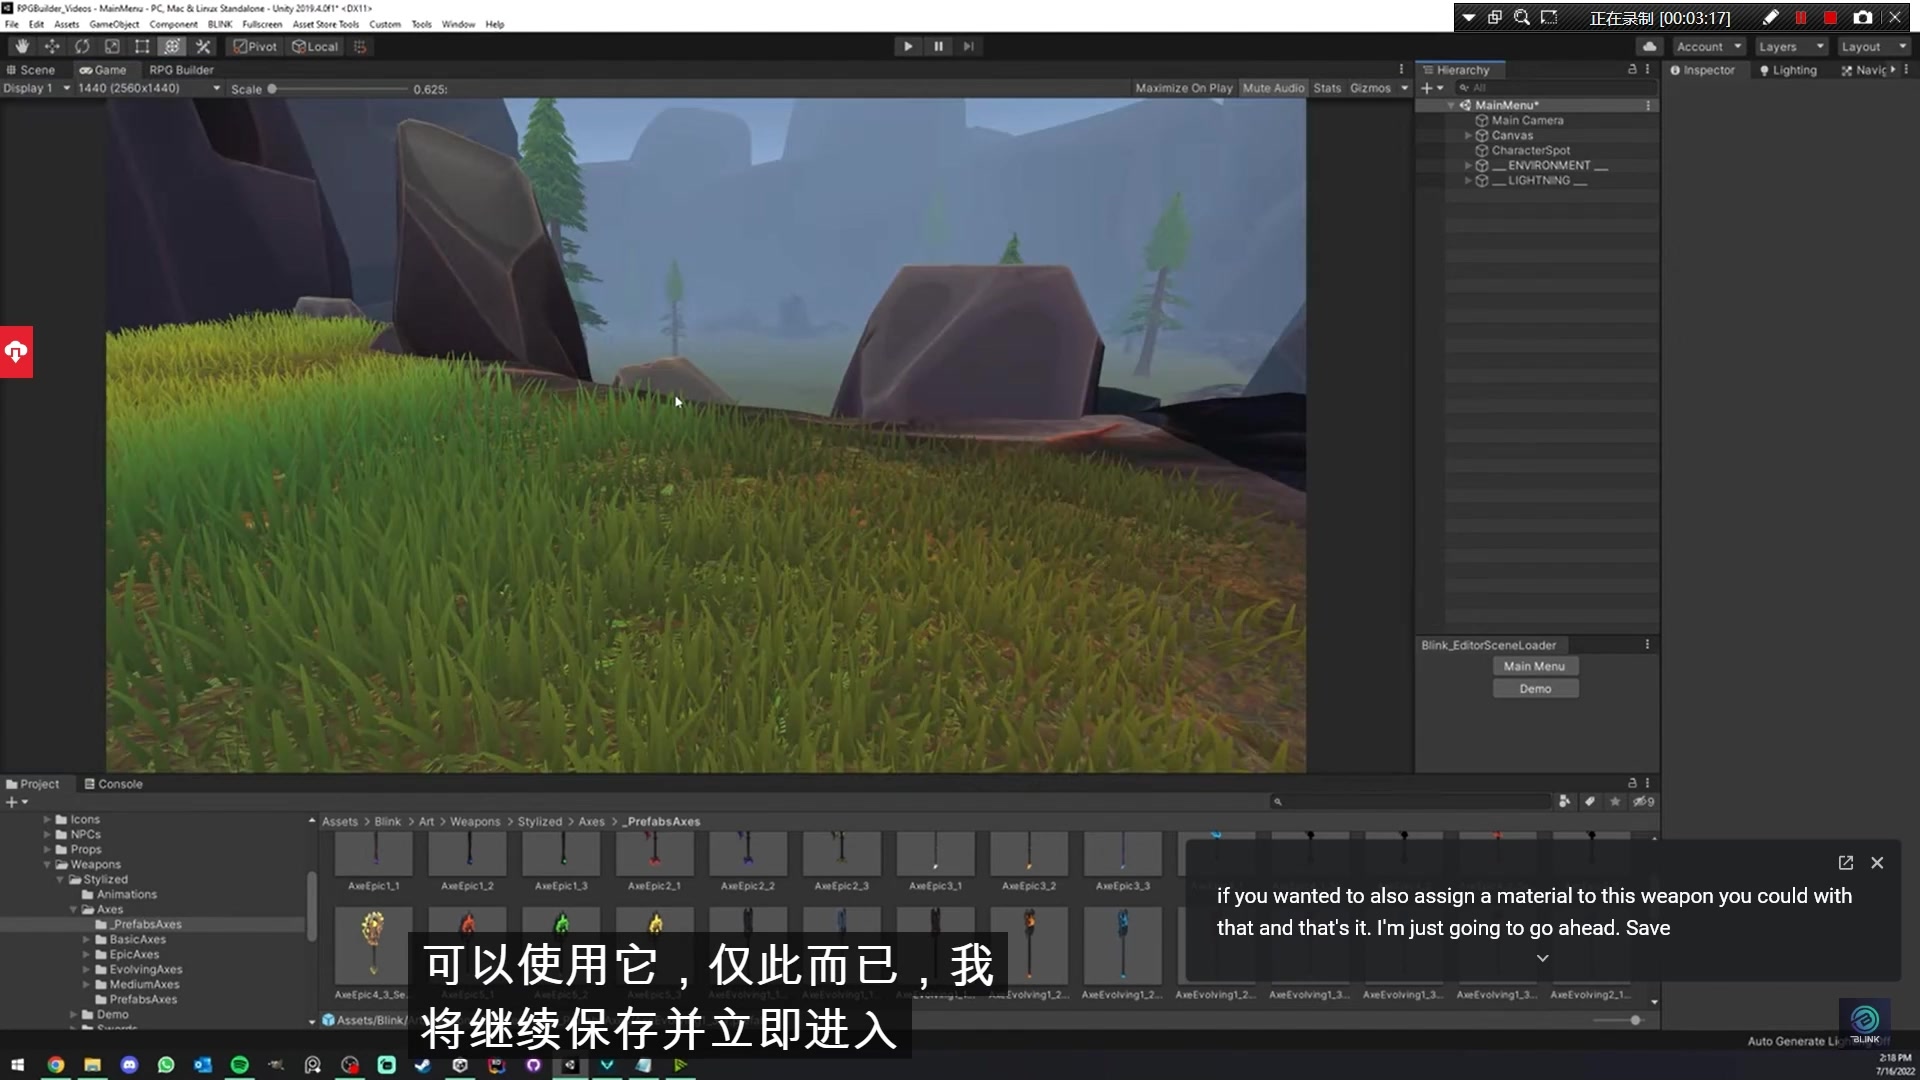Open the Custom Editor Tools icon
Viewport: 1920px width, 1080px height.
(202, 46)
